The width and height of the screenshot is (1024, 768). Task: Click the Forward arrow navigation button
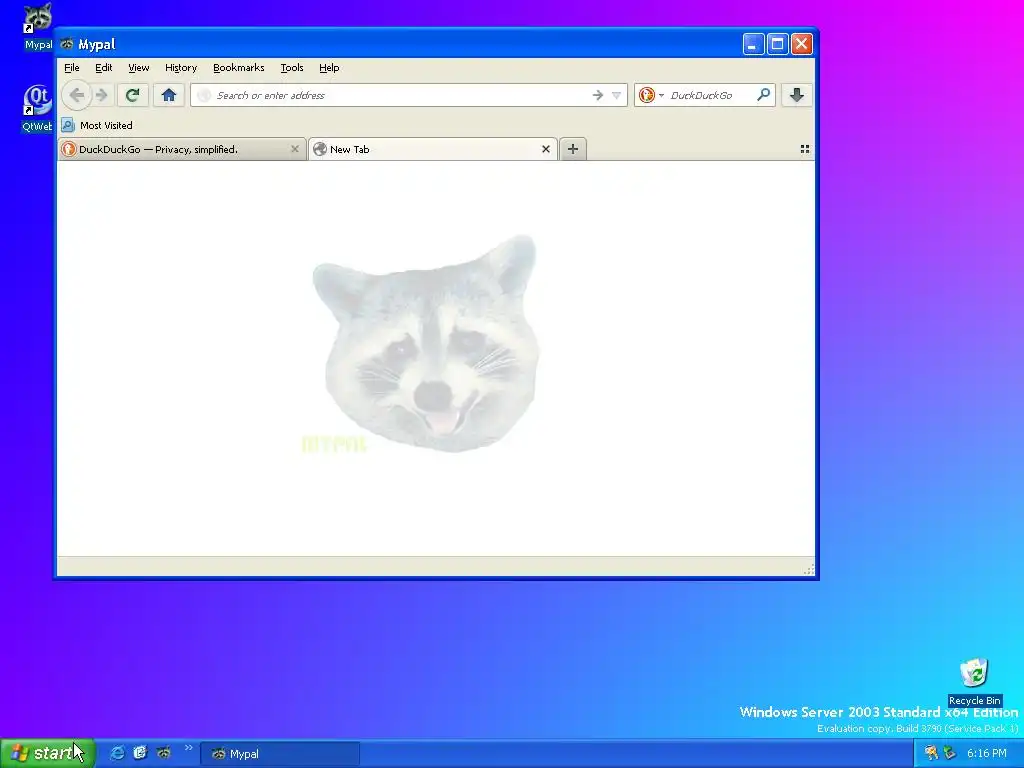(x=101, y=95)
